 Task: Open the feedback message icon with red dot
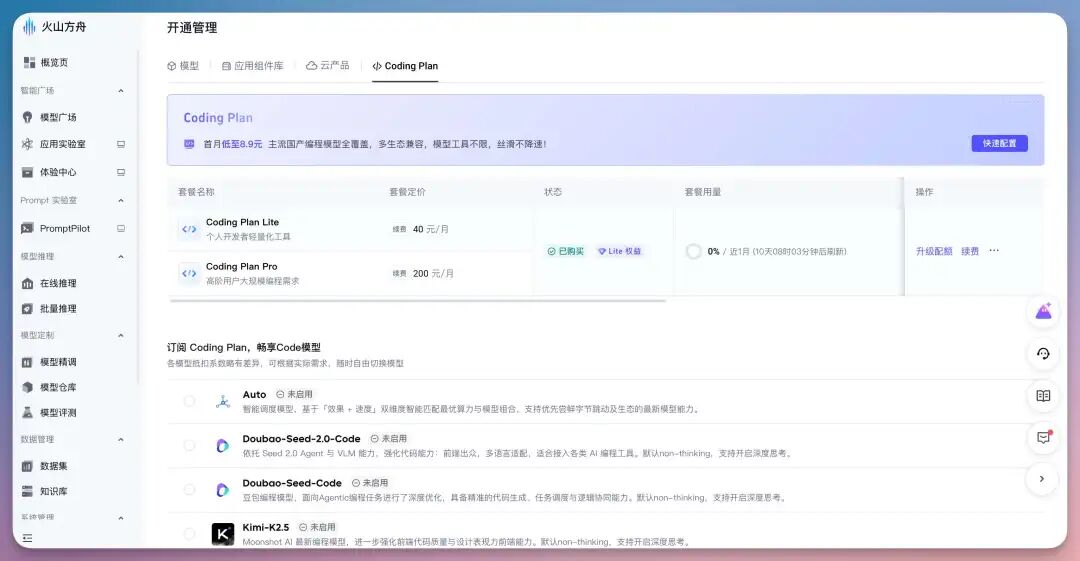click(x=1043, y=438)
